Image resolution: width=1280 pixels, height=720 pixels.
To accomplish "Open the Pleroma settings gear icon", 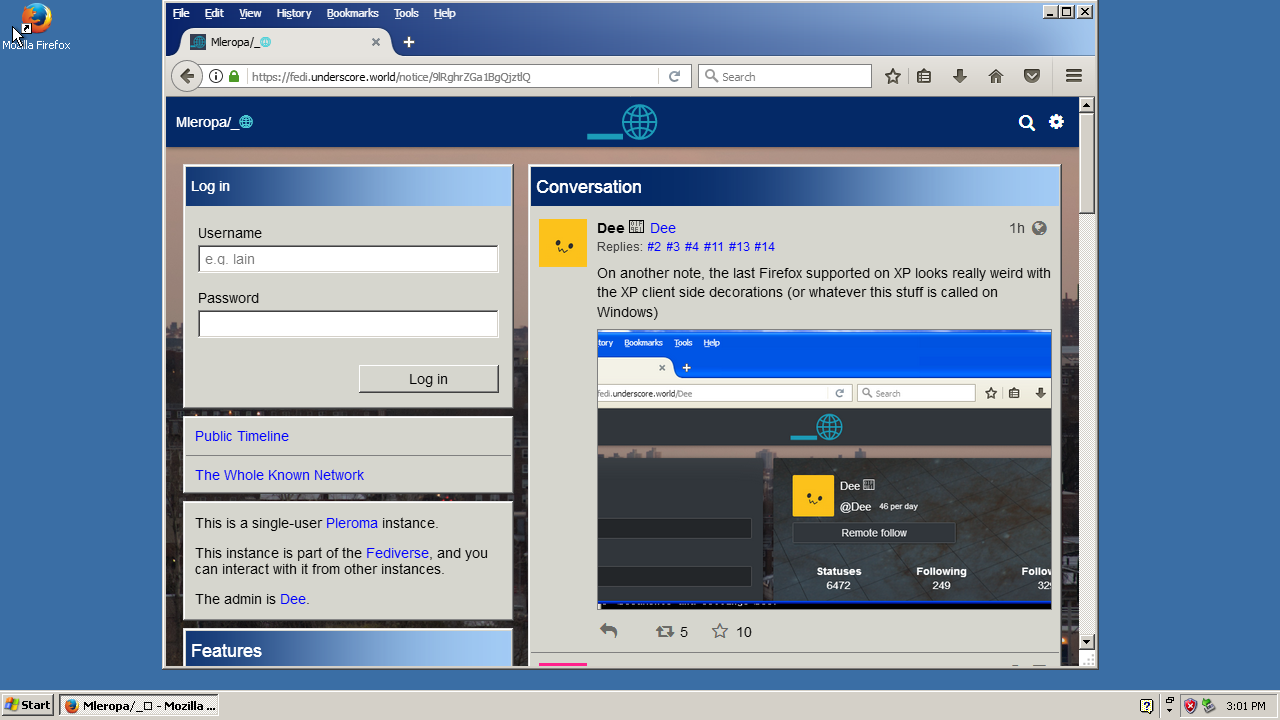I will coord(1056,122).
